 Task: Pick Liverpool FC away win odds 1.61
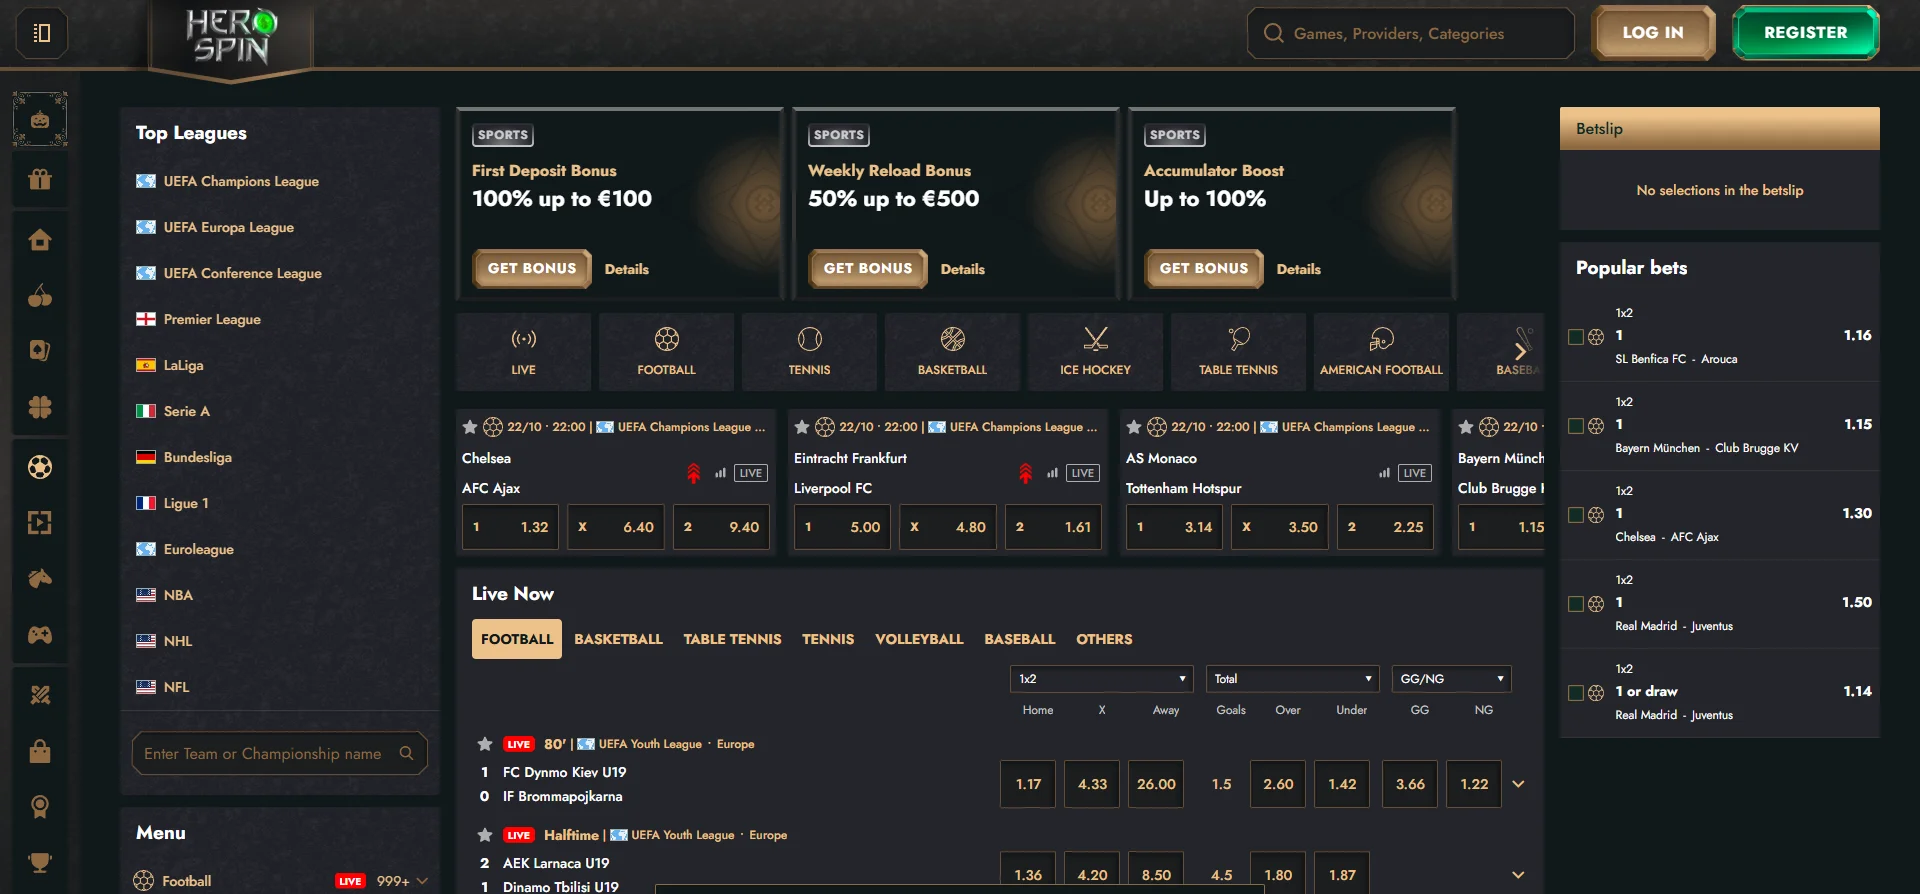tap(1054, 527)
